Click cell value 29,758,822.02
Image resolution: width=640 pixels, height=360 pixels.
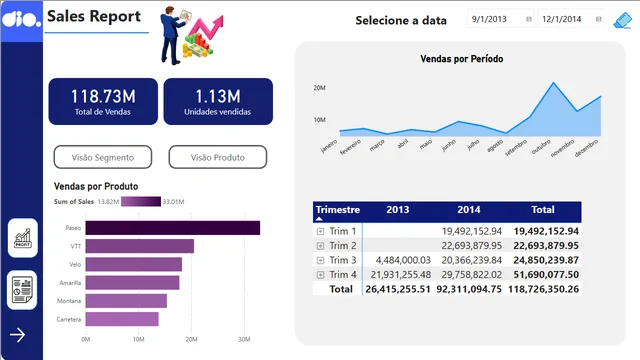(x=471, y=275)
